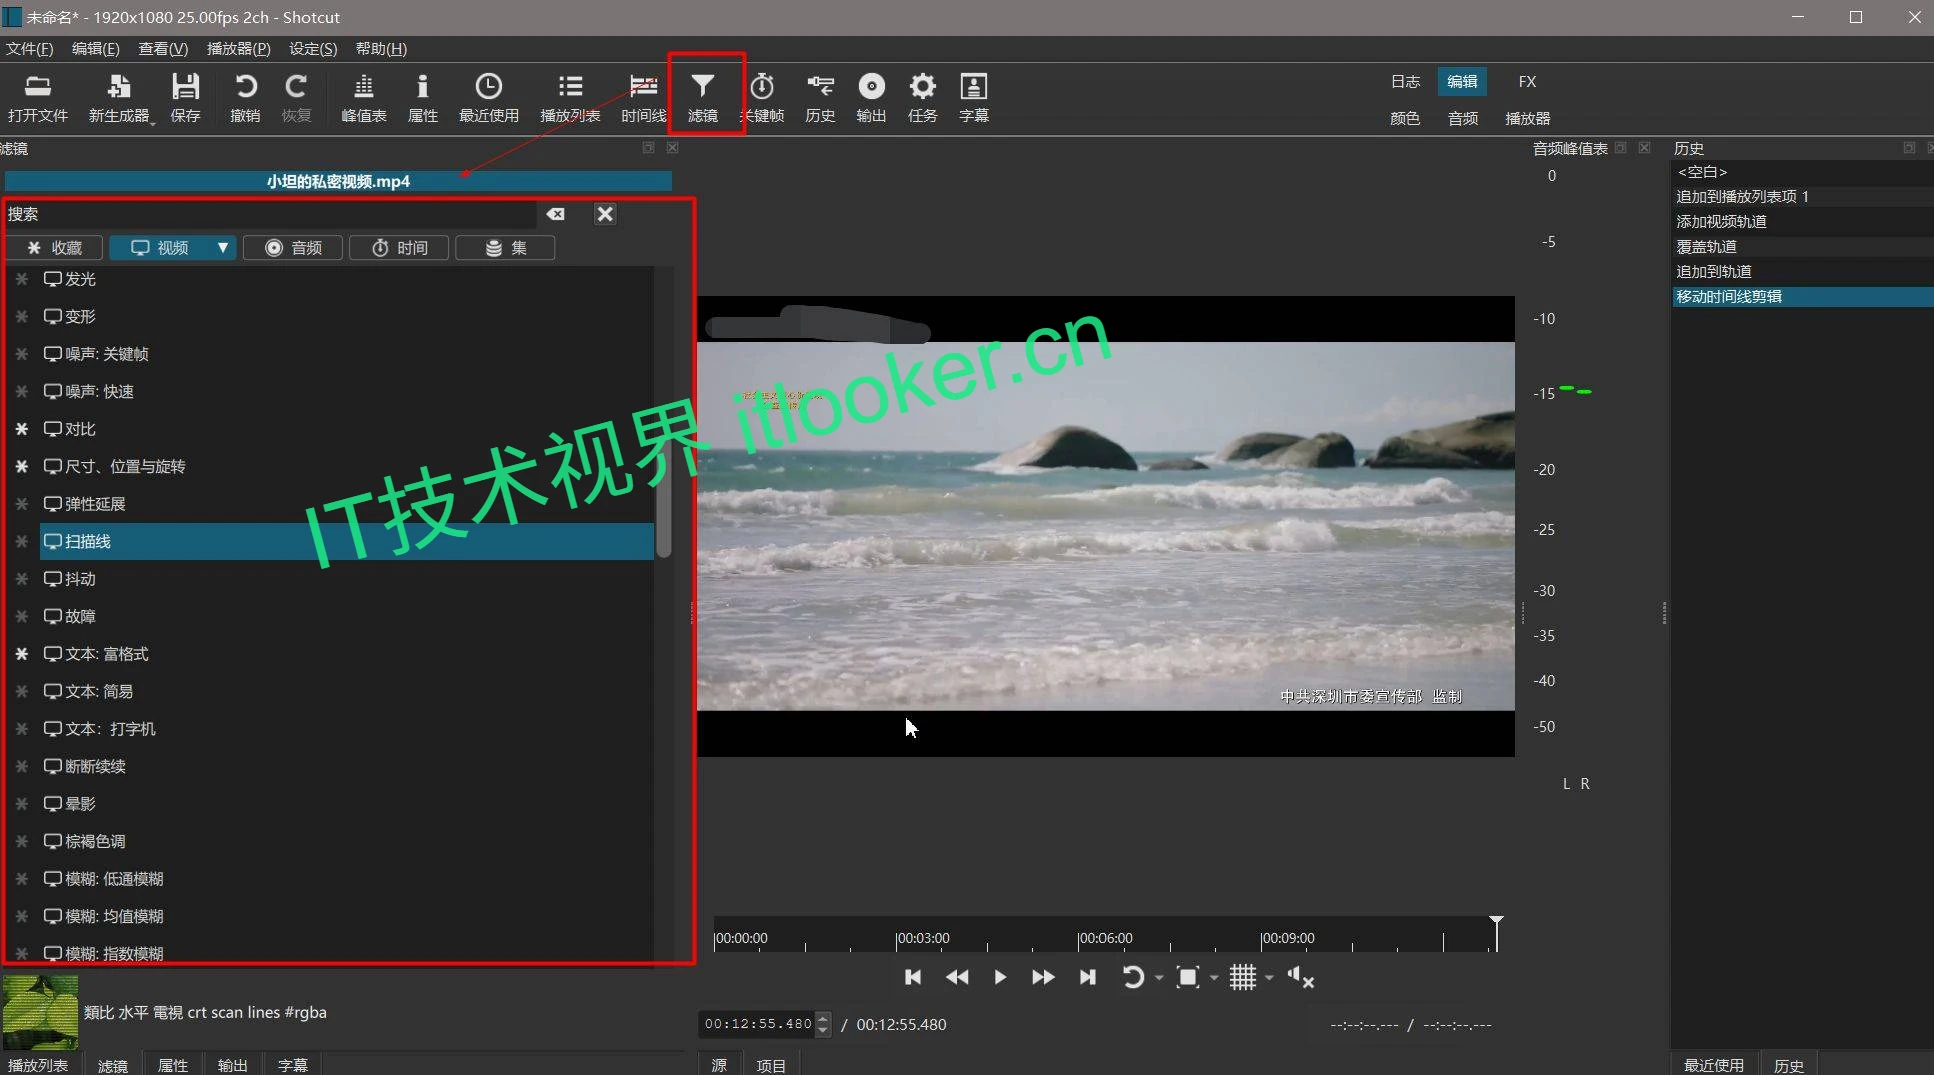Close the filter list with X
This screenshot has width=1934, height=1075.
[x=605, y=214]
